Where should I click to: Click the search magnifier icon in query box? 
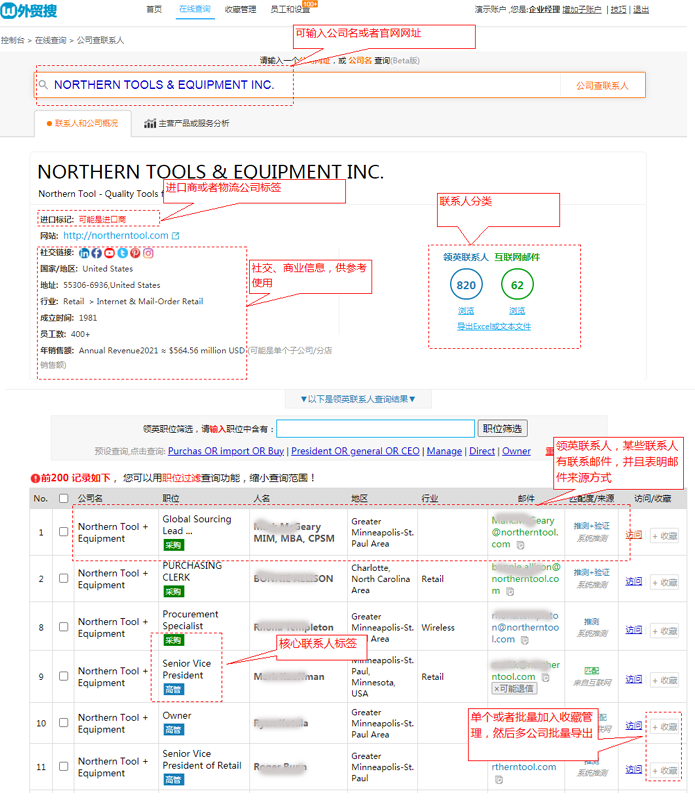click(x=43, y=85)
